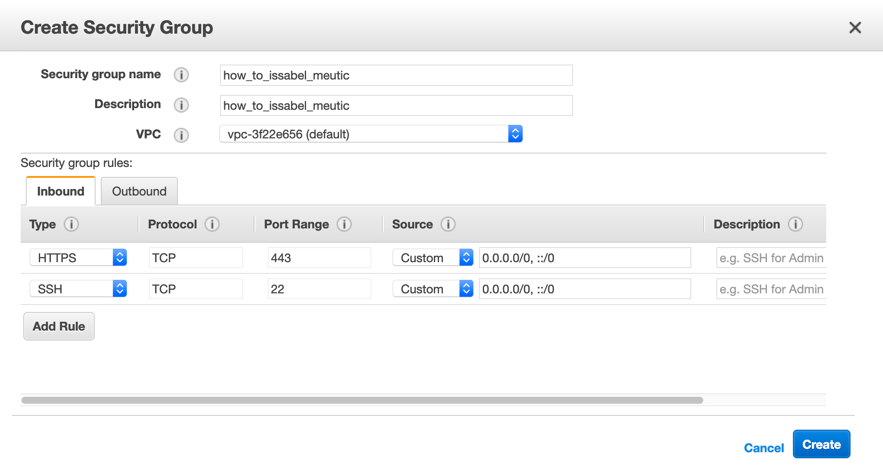Image resolution: width=883 pixels, height=474 pixels.
Task: Switch to the Outbound tab
Action: [x=139, y=191]
